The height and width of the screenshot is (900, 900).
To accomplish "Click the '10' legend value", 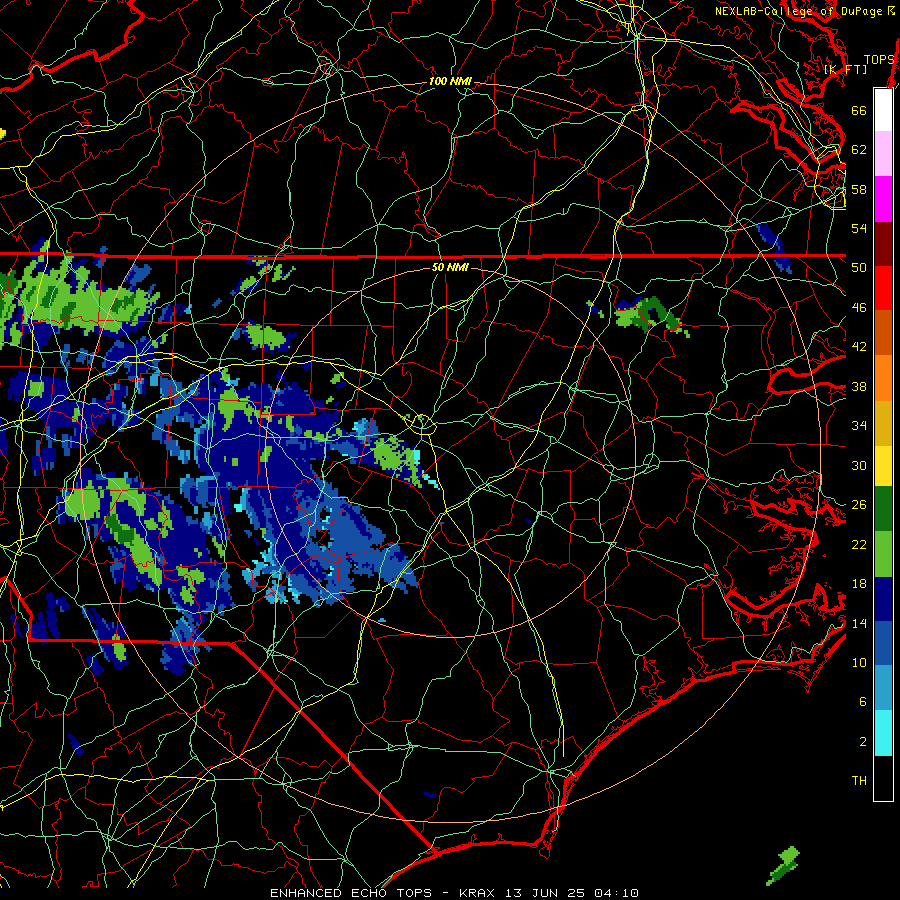I will pyautogui.click(x=859, y=663).
